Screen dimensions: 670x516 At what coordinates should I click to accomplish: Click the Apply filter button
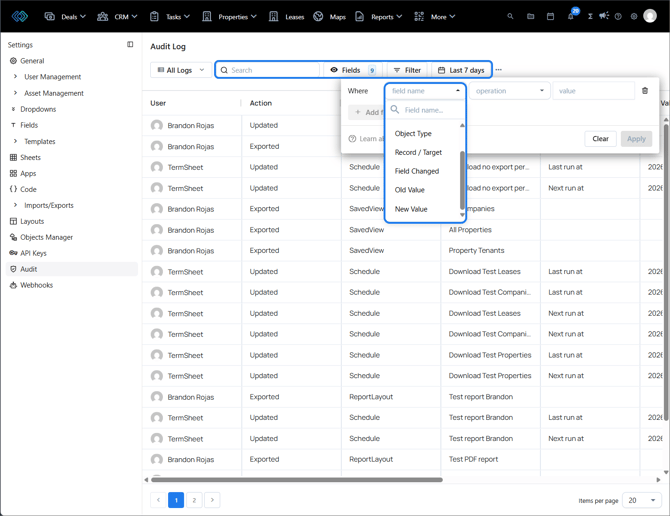[636, 138]
